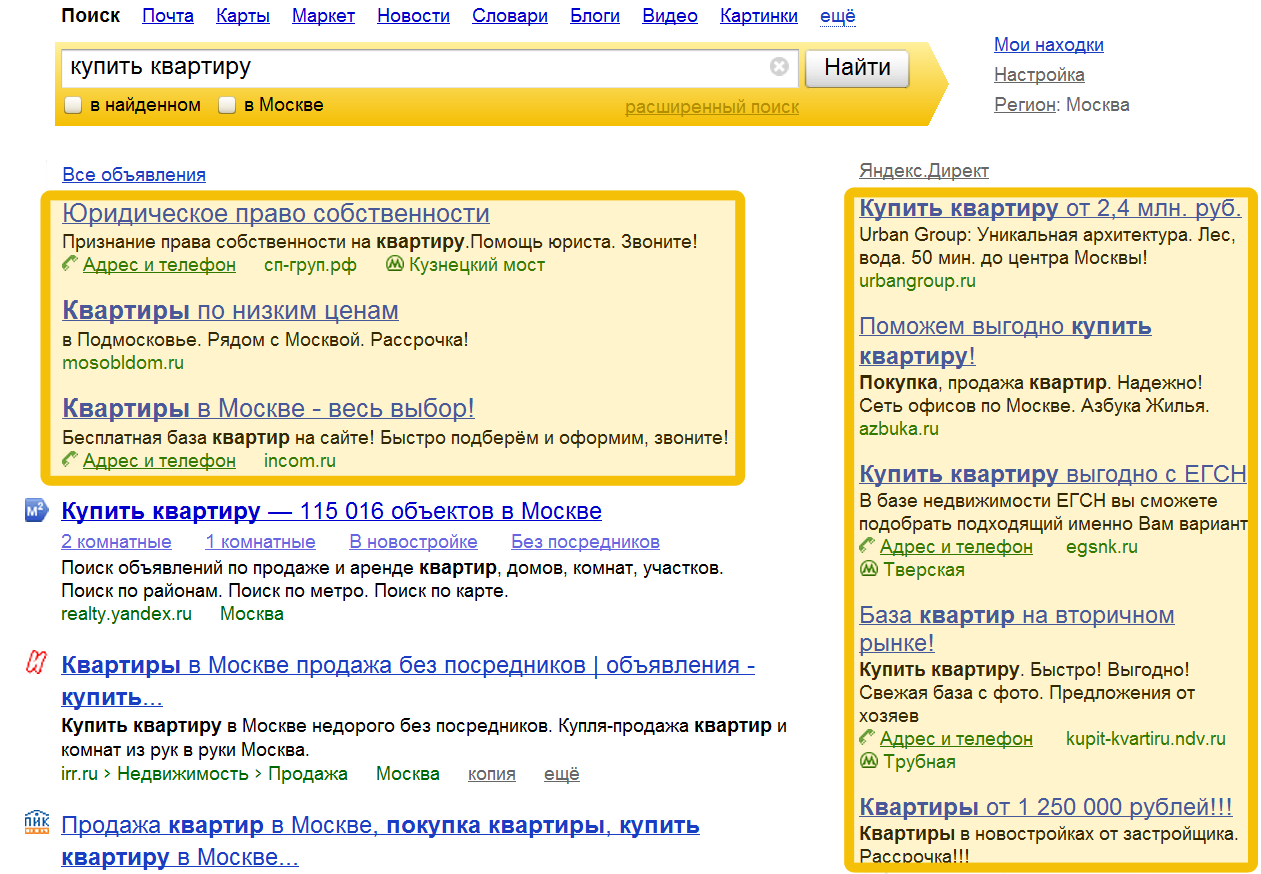The width and height of the screenshot is (1261, 874).
Task: Follow the 'В новостройке' sitelink
Action: click(x=413, y=542)
